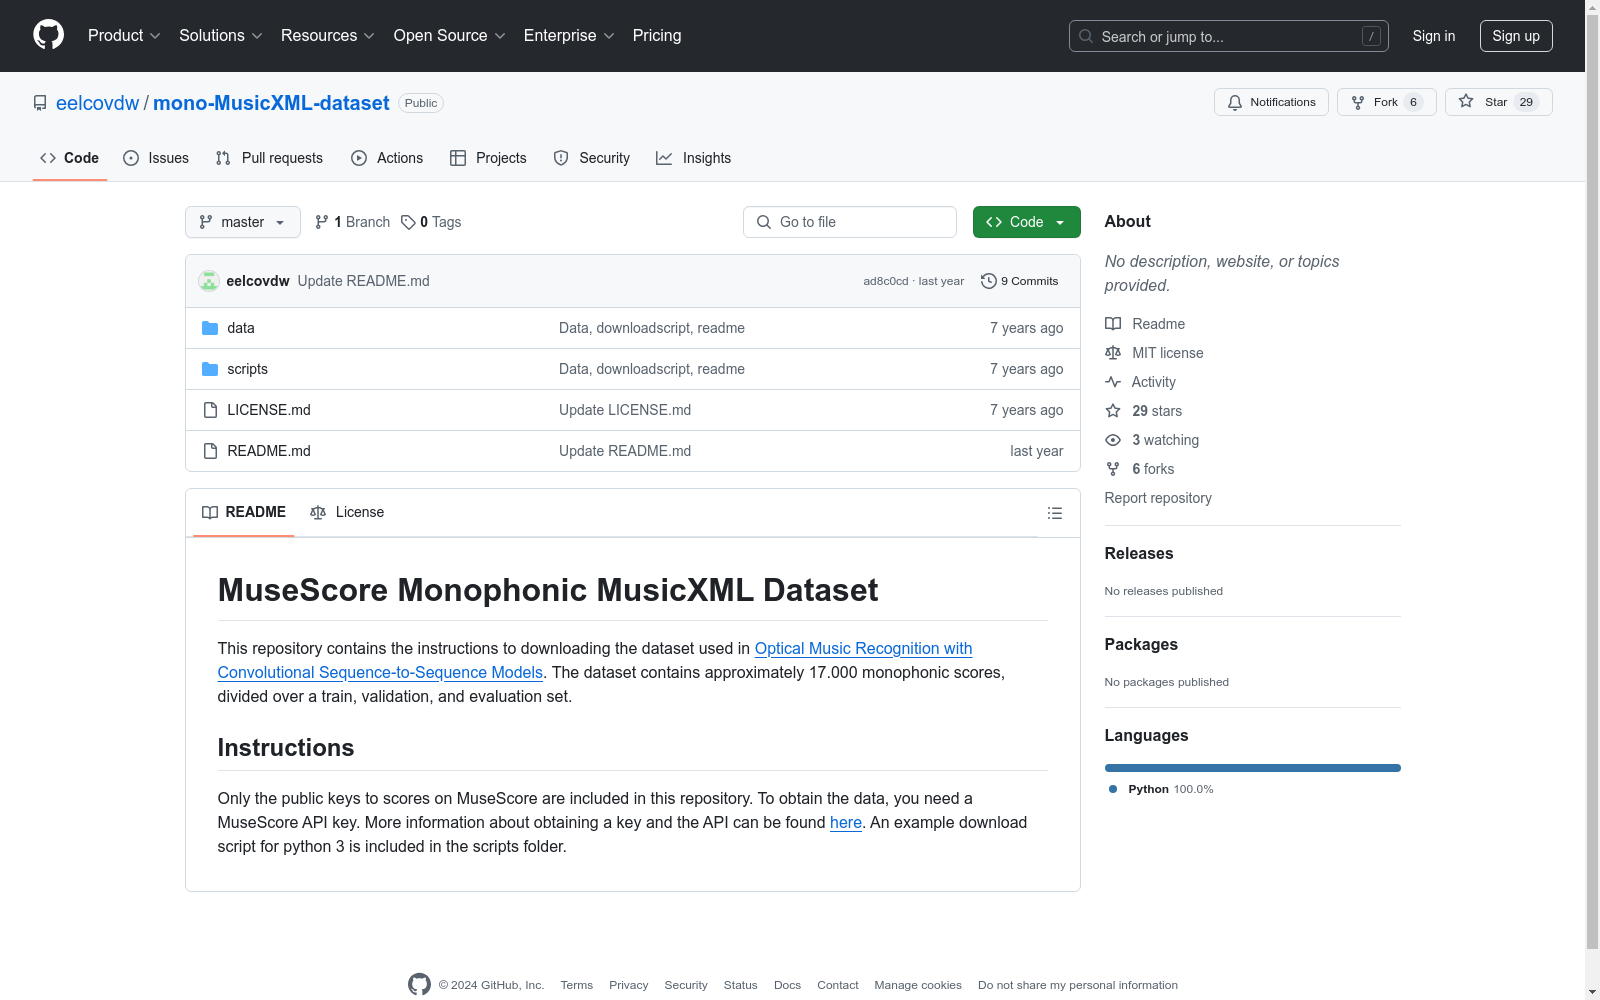
Task: Click the LICENSE.md file icon
Action: [210, 410]
